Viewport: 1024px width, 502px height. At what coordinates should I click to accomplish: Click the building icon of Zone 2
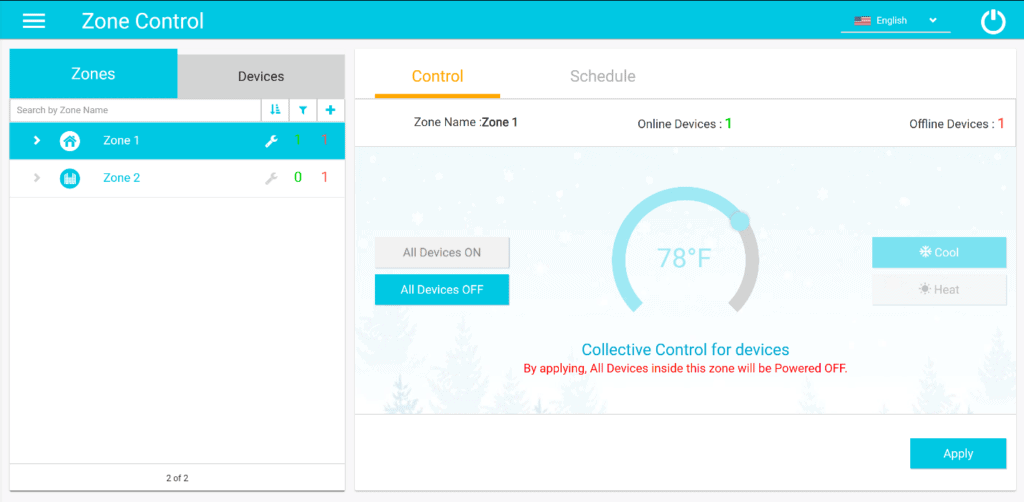70,178
